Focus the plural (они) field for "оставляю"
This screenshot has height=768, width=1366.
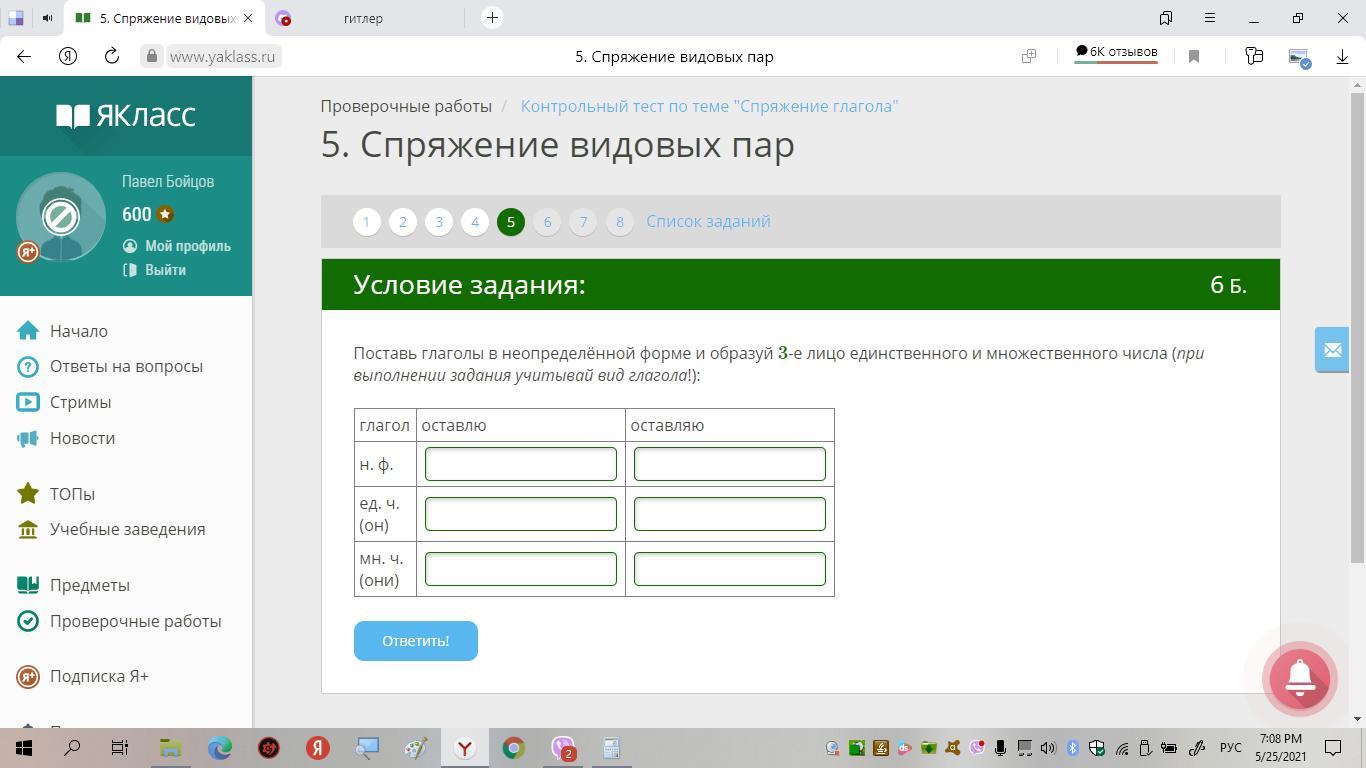click(x=730, y=569)
